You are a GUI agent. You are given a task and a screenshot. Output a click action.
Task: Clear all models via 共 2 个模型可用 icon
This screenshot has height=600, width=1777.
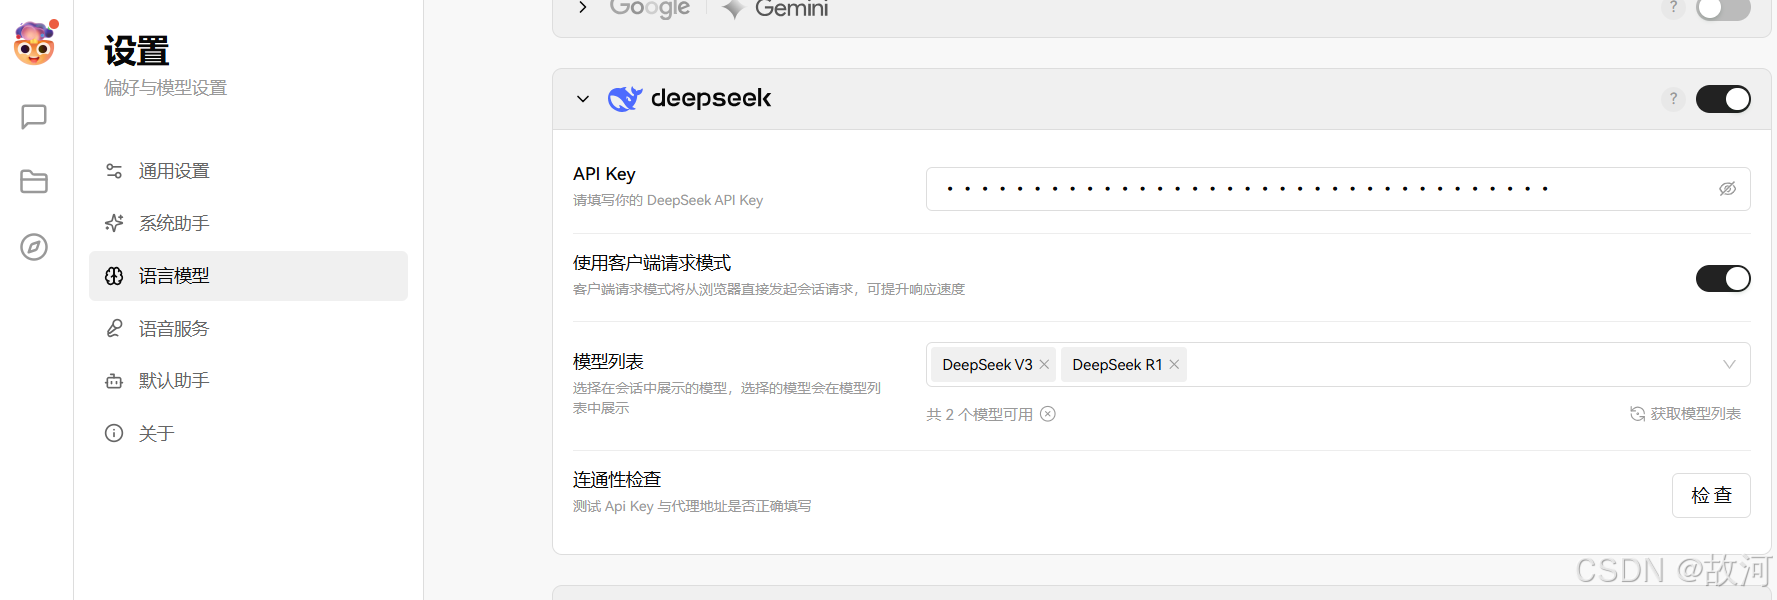(x=1048, y=414)
